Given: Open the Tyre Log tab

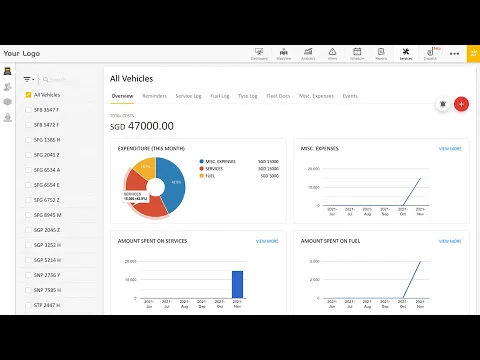Looking at the screenshot, I should [x=248, y=96].
